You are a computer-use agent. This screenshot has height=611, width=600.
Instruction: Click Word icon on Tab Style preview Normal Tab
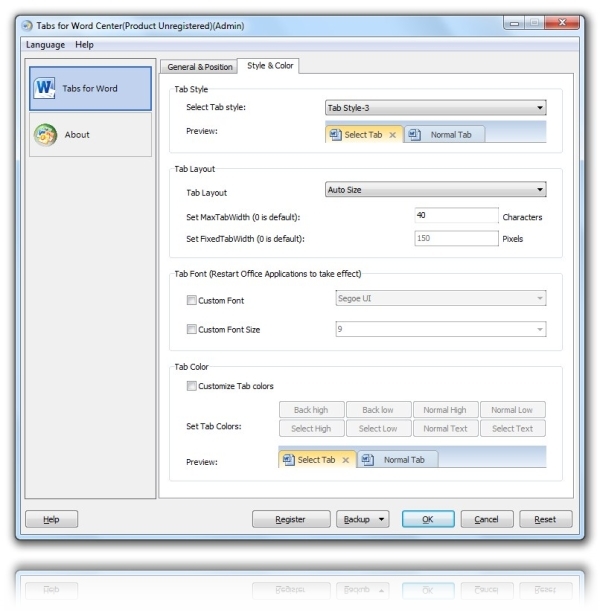click(x=414, y=135)
